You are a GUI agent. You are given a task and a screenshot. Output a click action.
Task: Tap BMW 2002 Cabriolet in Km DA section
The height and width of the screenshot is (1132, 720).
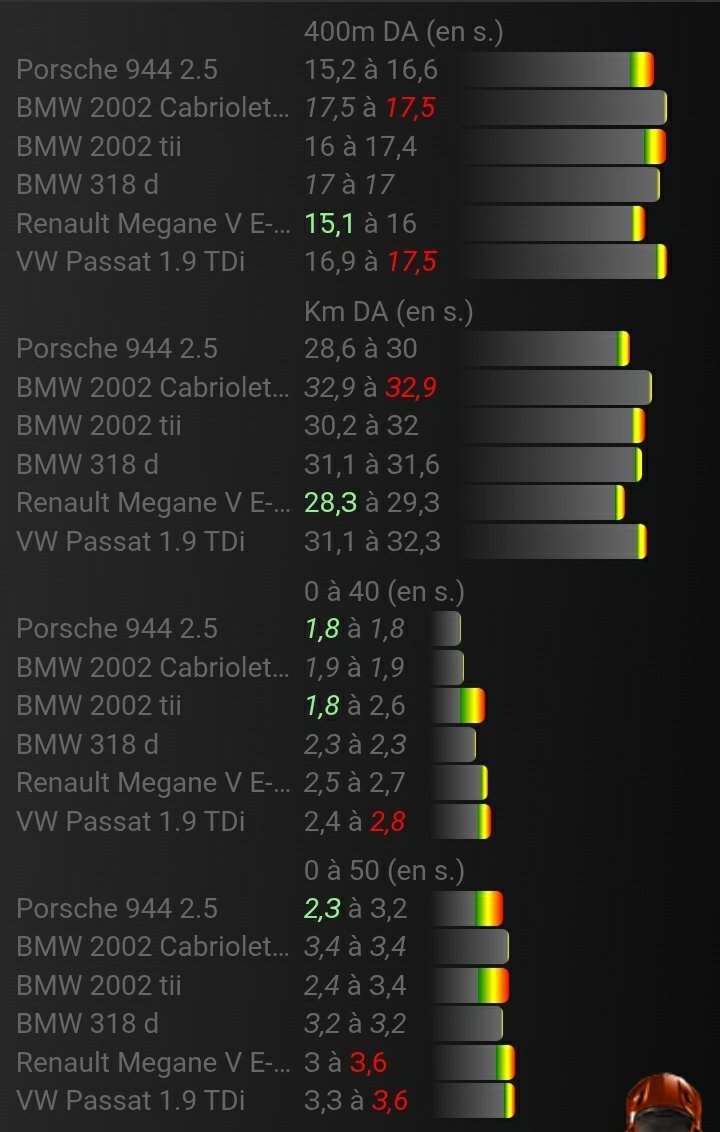(x=152, y=388)
